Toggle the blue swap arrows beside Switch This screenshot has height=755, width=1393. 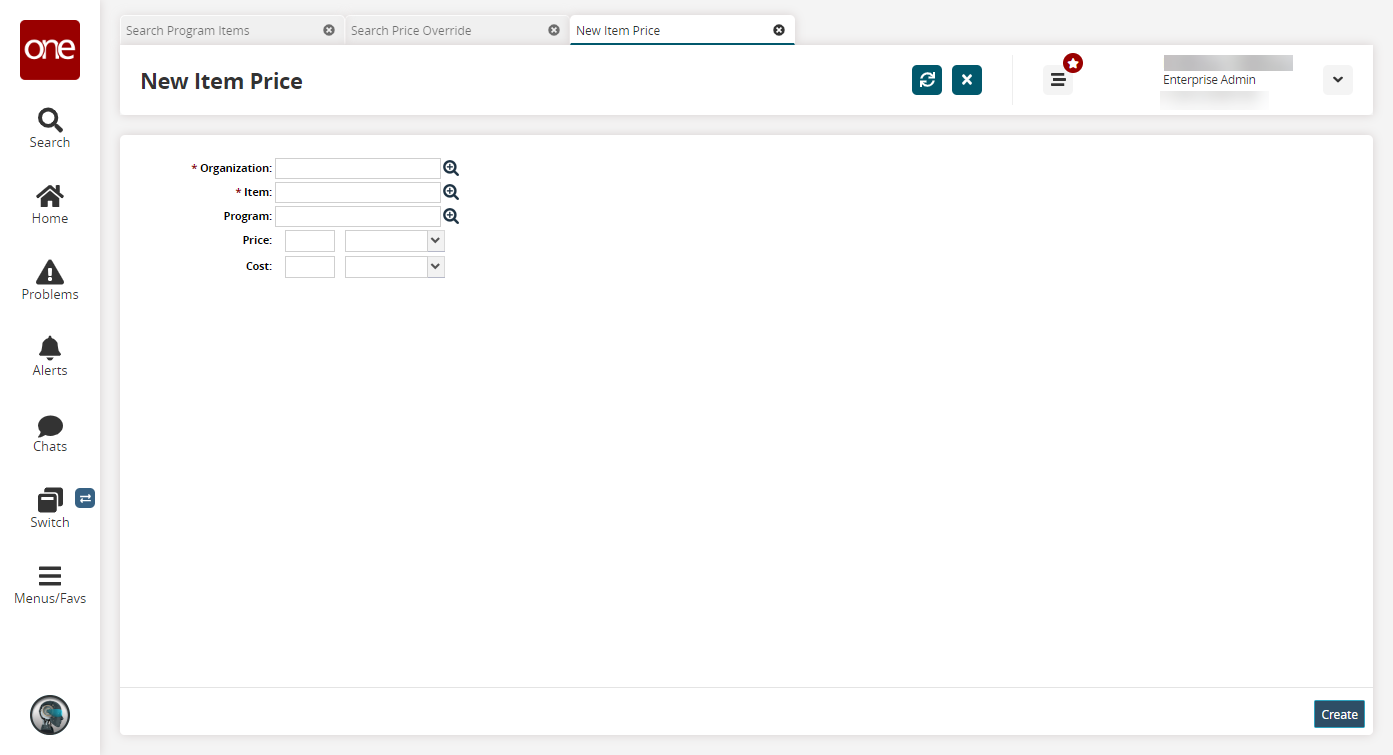tap(85, 498)
